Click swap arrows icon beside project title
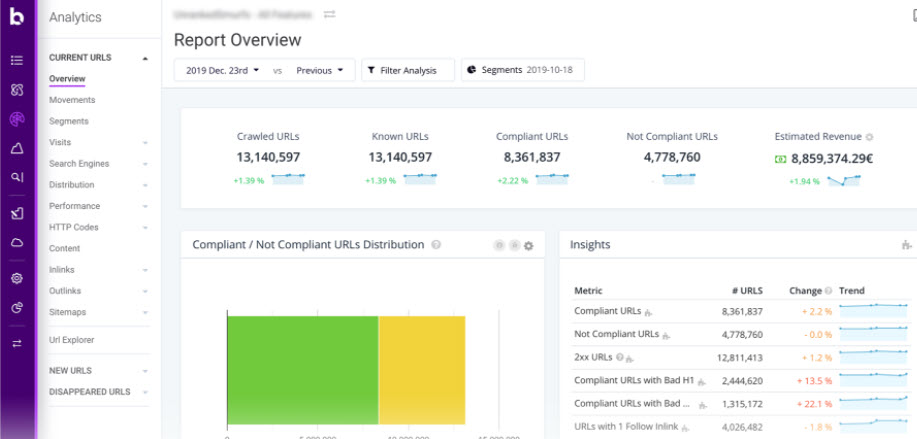This screenshot has width=917, height=439. 329,15
